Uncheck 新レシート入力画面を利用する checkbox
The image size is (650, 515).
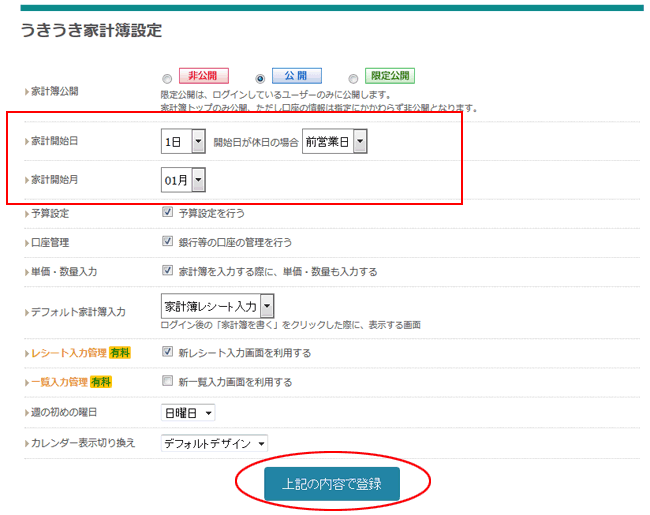[x=167, y=352]
